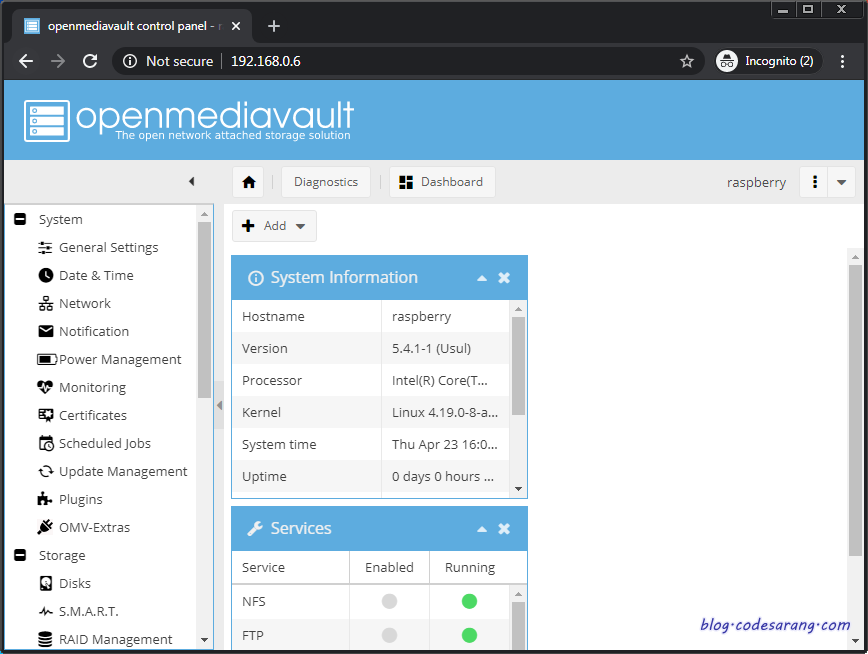868x654 pixels.
Task: Collapse the Services panel
Action: tap(482, 529)
